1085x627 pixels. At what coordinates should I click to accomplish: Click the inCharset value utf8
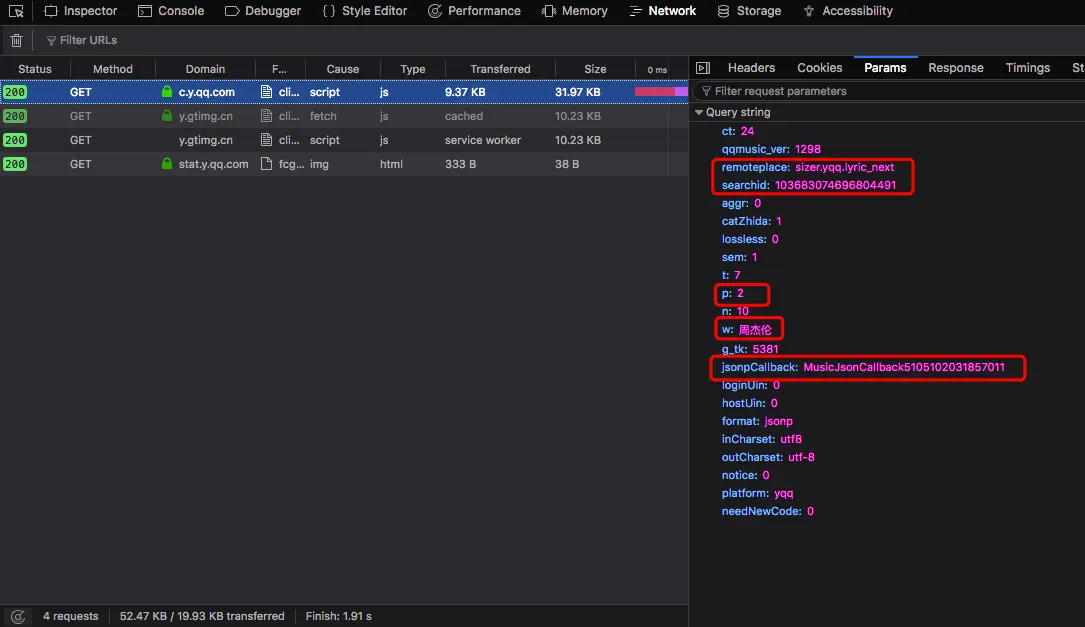[791, 439]
